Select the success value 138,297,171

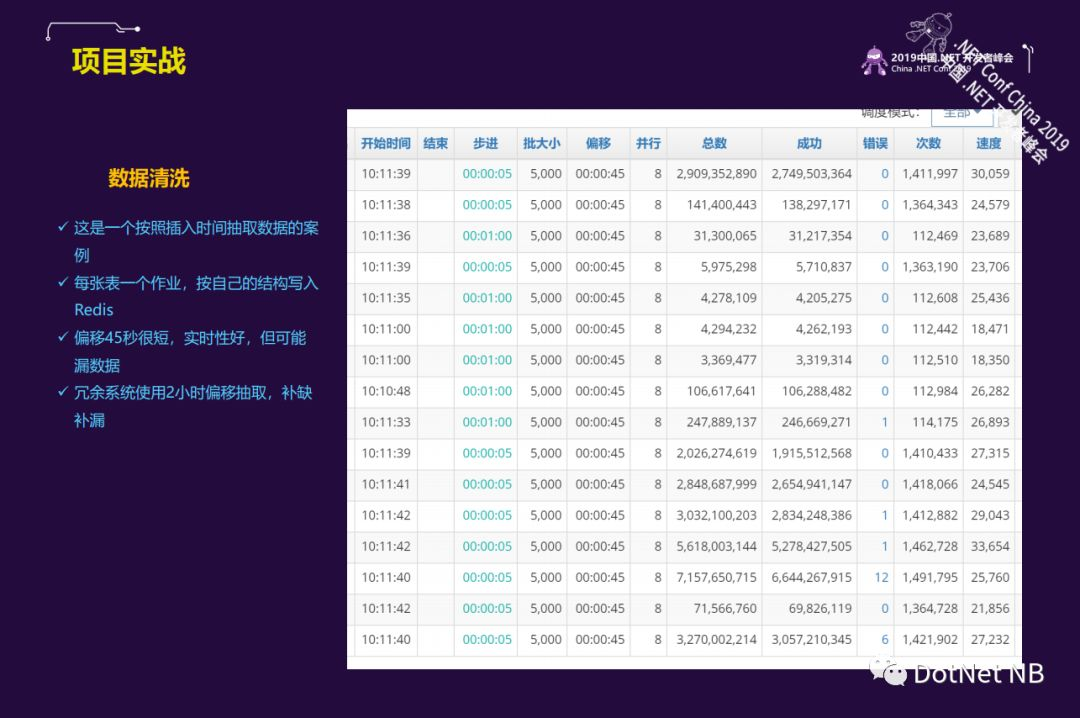click(817, 205)
